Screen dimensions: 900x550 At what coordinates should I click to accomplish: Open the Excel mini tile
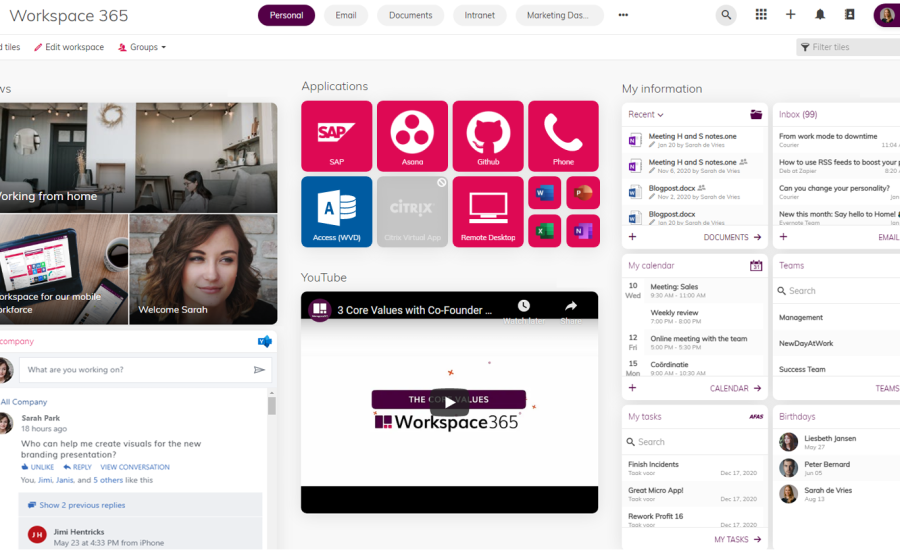545,231
